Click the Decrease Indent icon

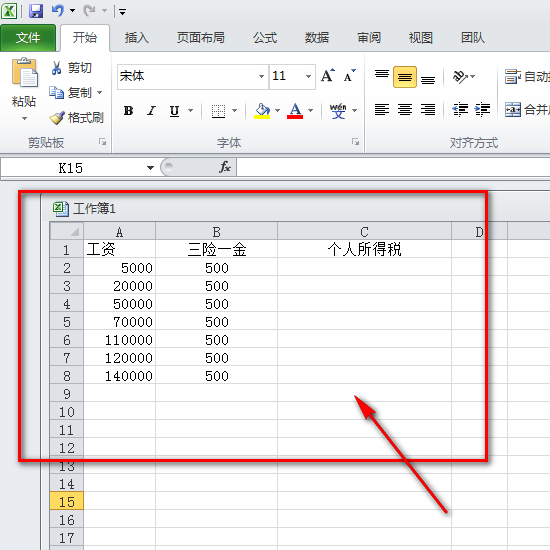coord(460,110)
